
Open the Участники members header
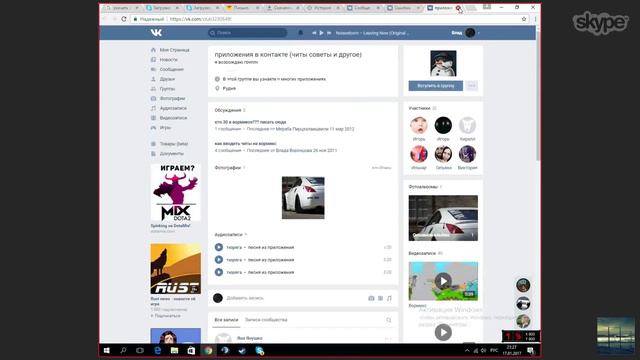[x=420, y=108]
